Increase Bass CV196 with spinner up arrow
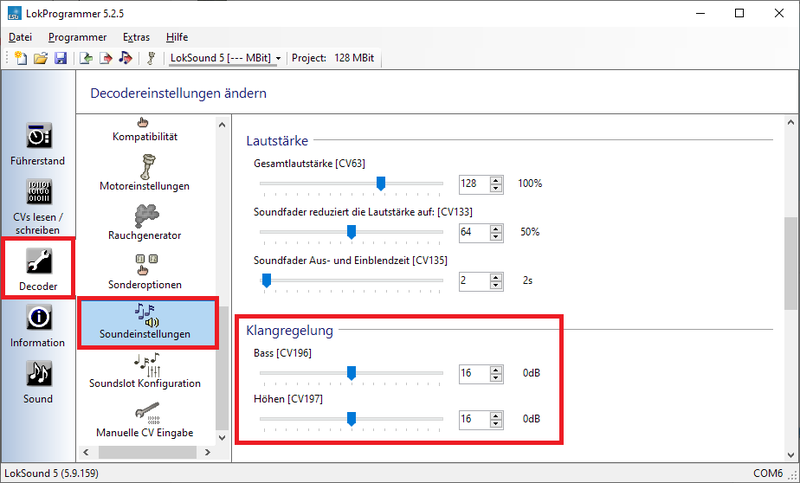 pyautogui.click(x=496, y=369)
